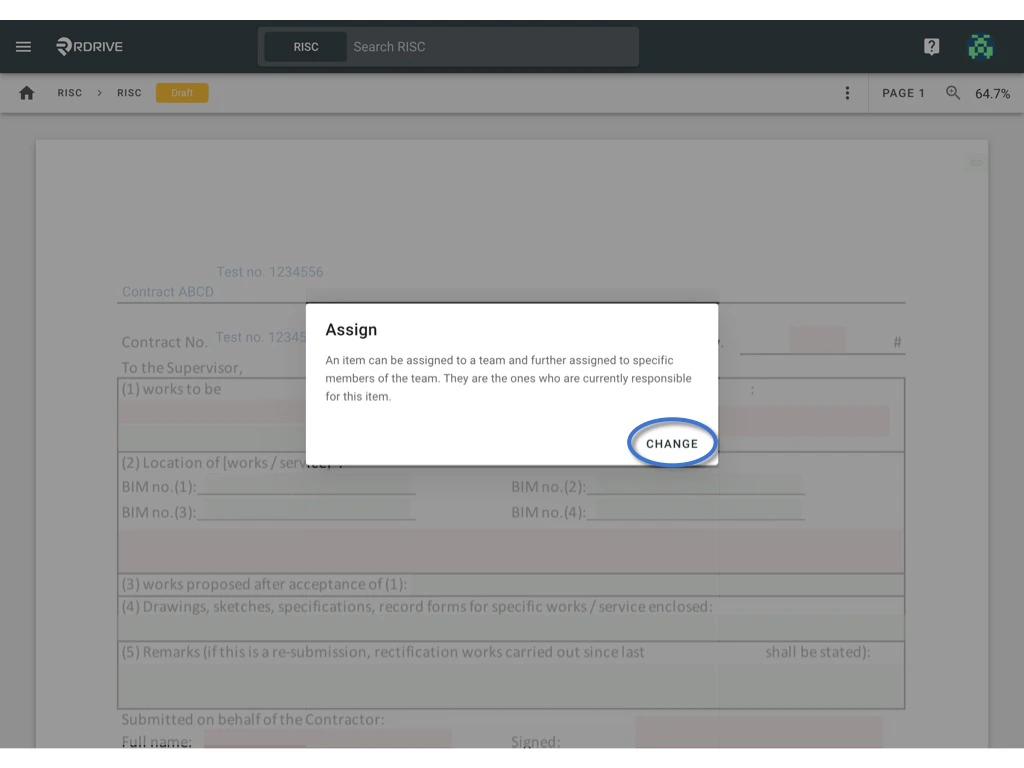Open the three-dot options menu
Viewport: 1024px width, 768px height.
847,92
